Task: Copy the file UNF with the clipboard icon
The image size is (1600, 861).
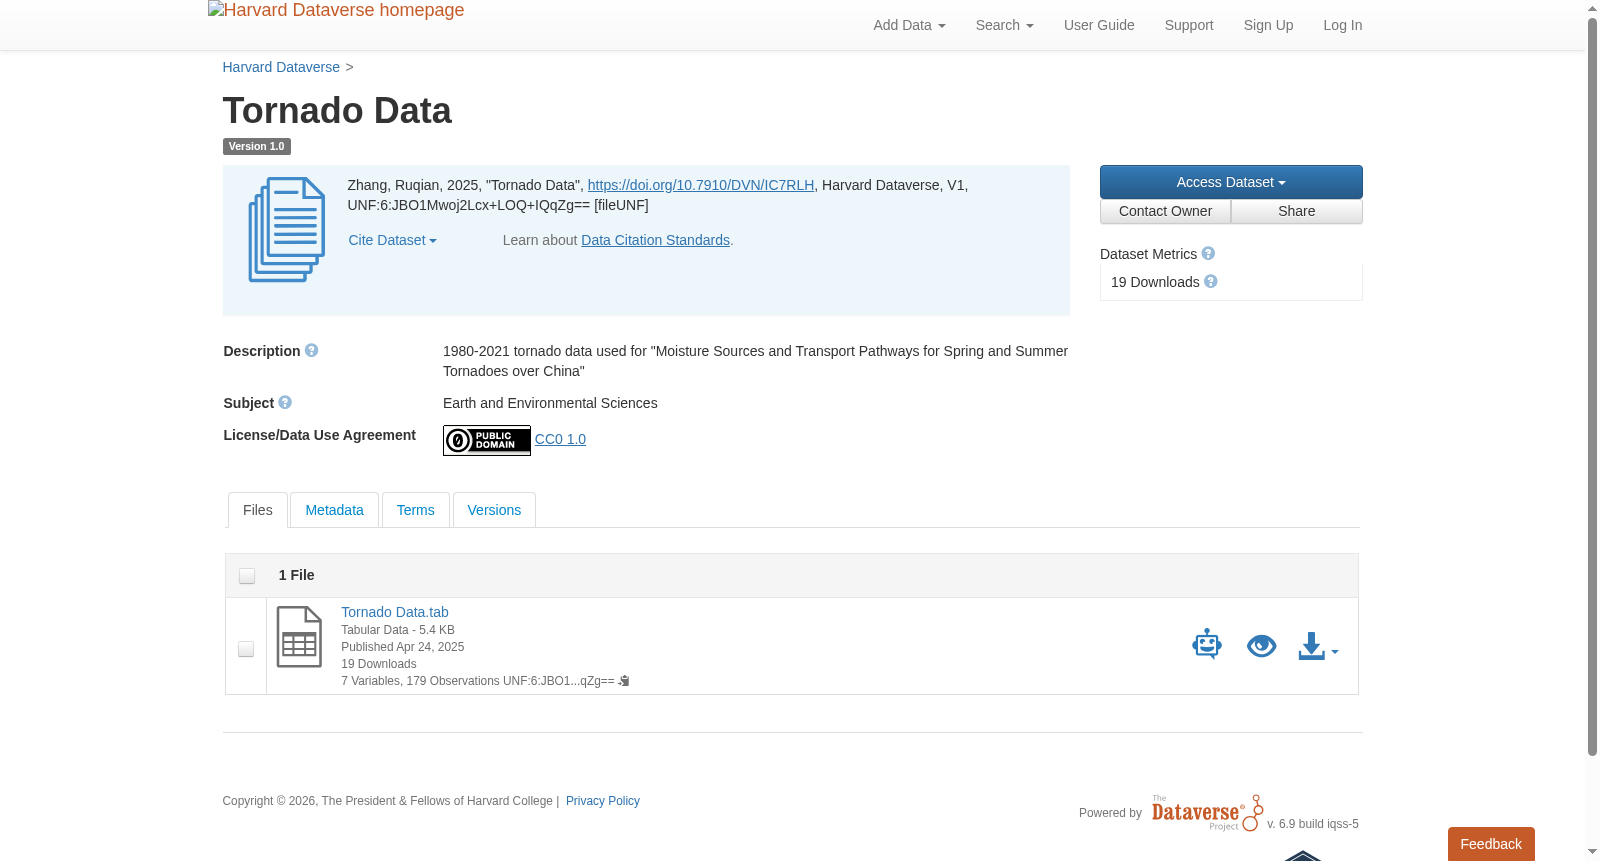Action: click(624, 681)
